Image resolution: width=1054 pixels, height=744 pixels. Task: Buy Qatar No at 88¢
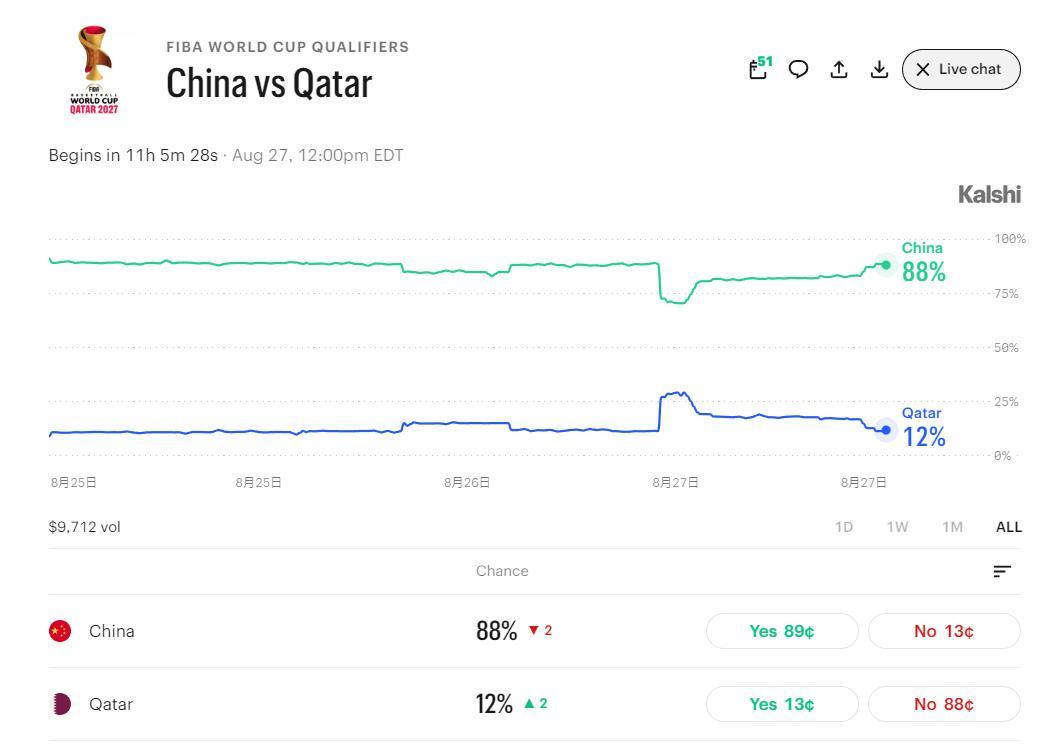coord(944,704)
